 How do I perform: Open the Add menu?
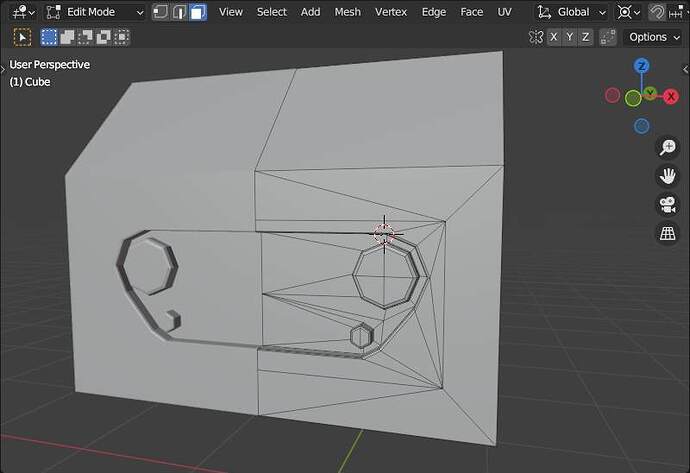click(x=311, y=12)
